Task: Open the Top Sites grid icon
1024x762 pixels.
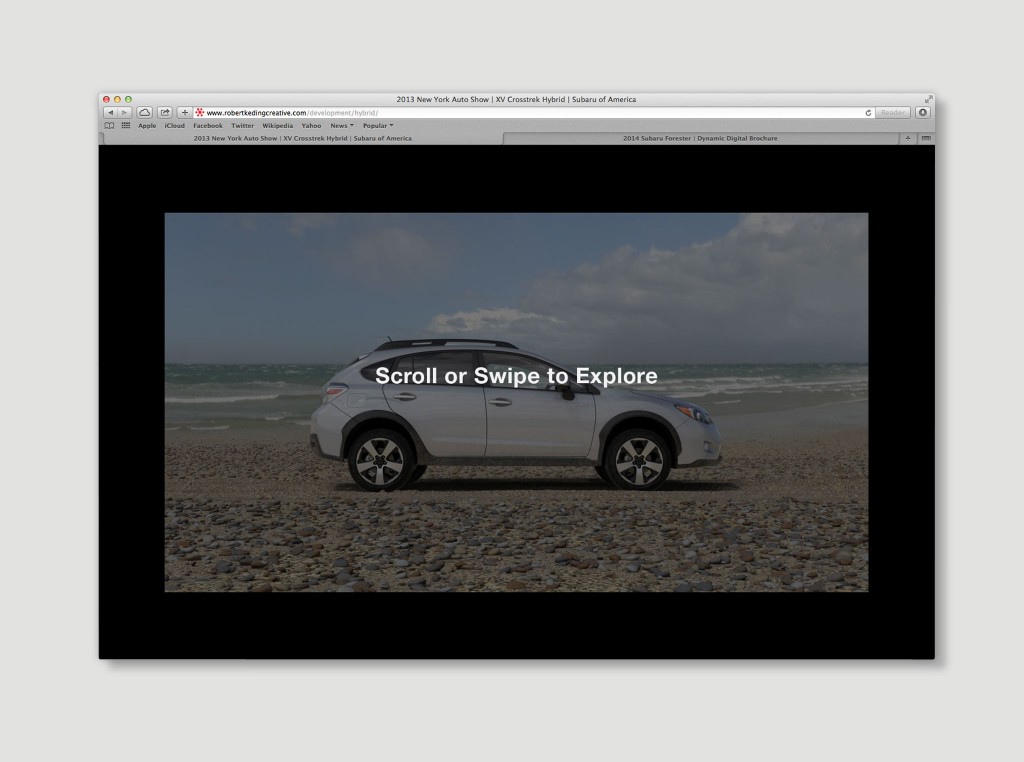Action: pos(125,125)
